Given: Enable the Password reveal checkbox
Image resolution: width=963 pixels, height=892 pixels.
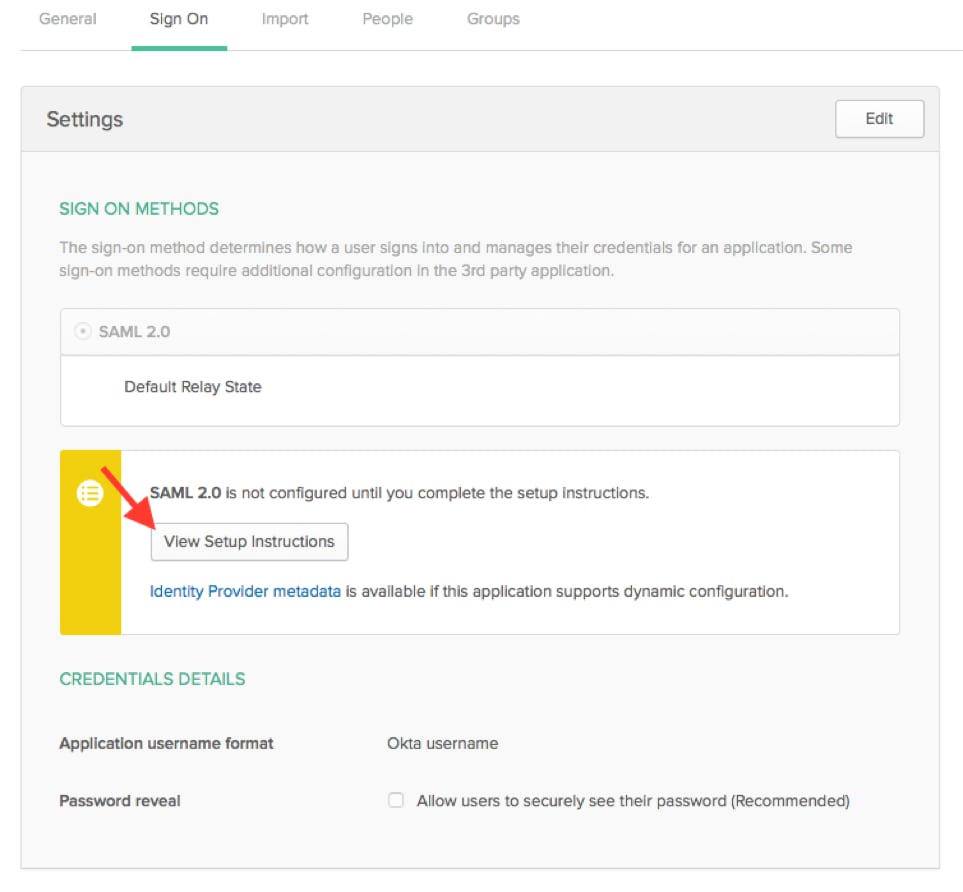Looking at the screenshot, I should pos(396,800).
